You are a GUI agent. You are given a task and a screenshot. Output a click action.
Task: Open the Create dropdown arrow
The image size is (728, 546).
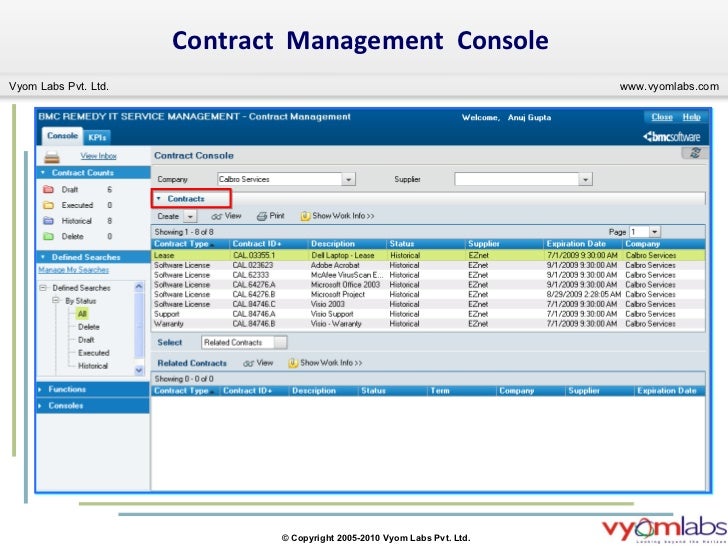190,216
